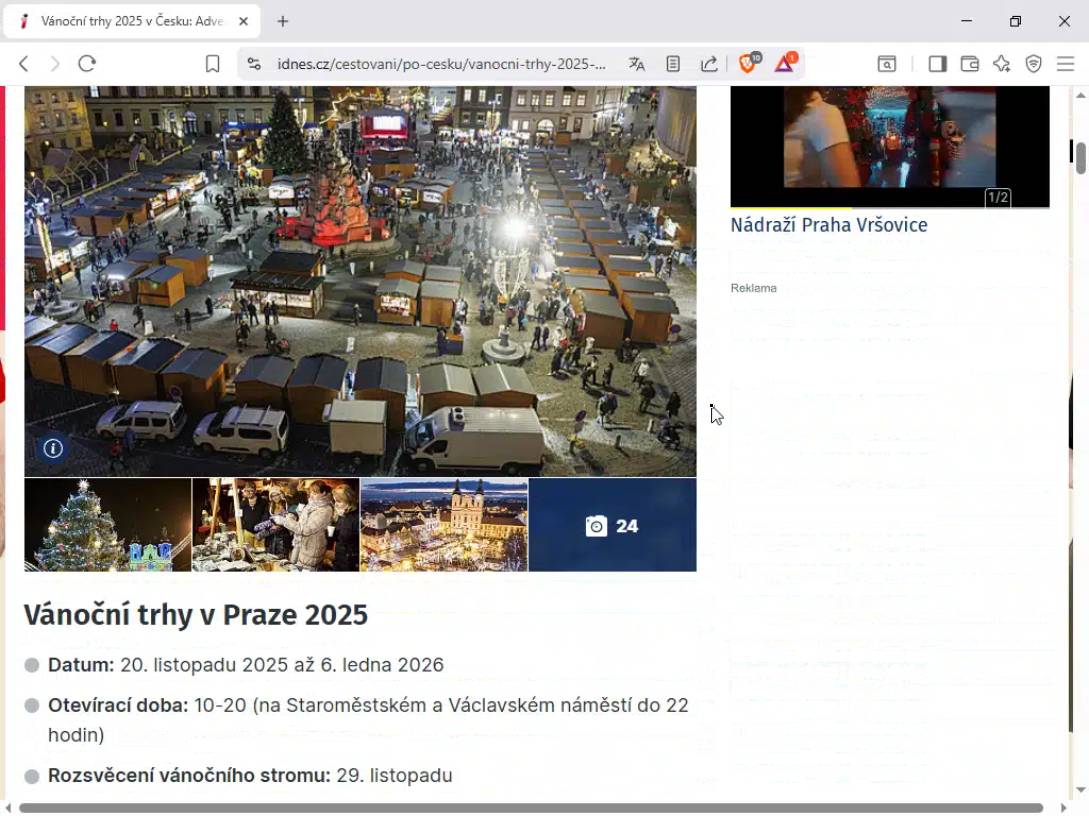Open the photo gallery showing 24 images
The image size is (1089, 816).
pyautogui.click(x=612, y=525)
